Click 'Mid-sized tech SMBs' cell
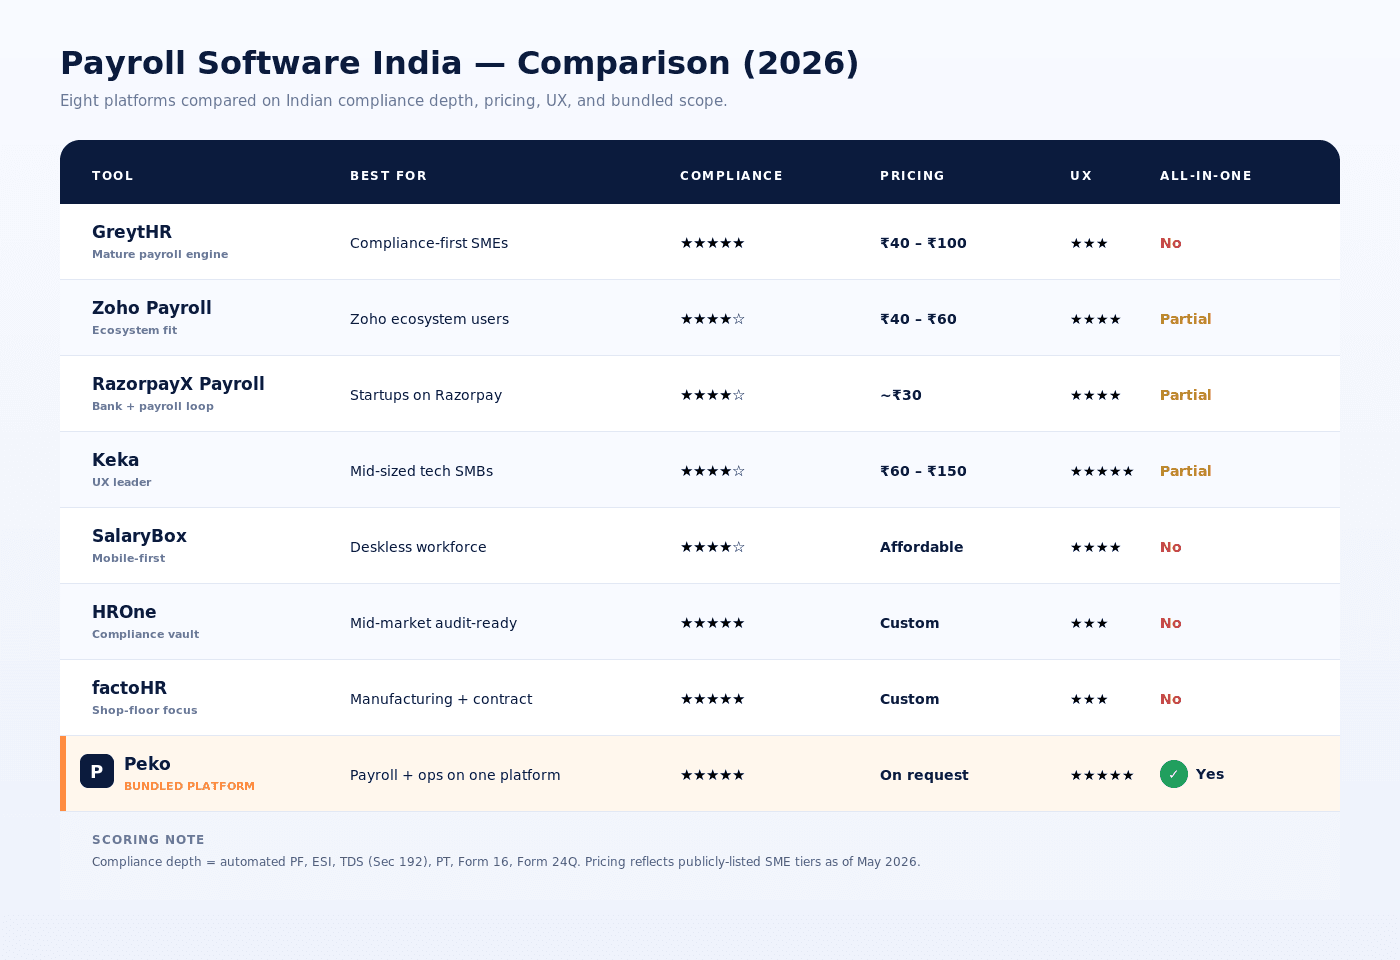 pos(421,471)
